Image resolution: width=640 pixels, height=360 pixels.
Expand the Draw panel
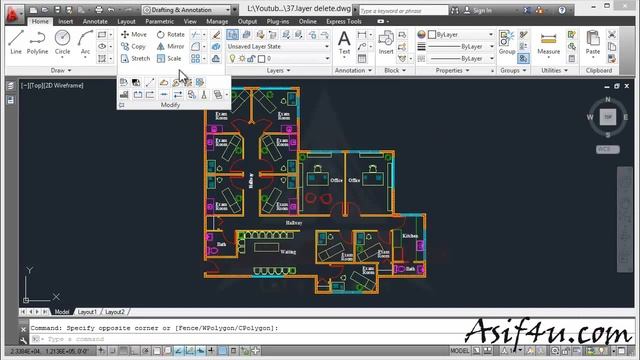[x=61, y=71]
